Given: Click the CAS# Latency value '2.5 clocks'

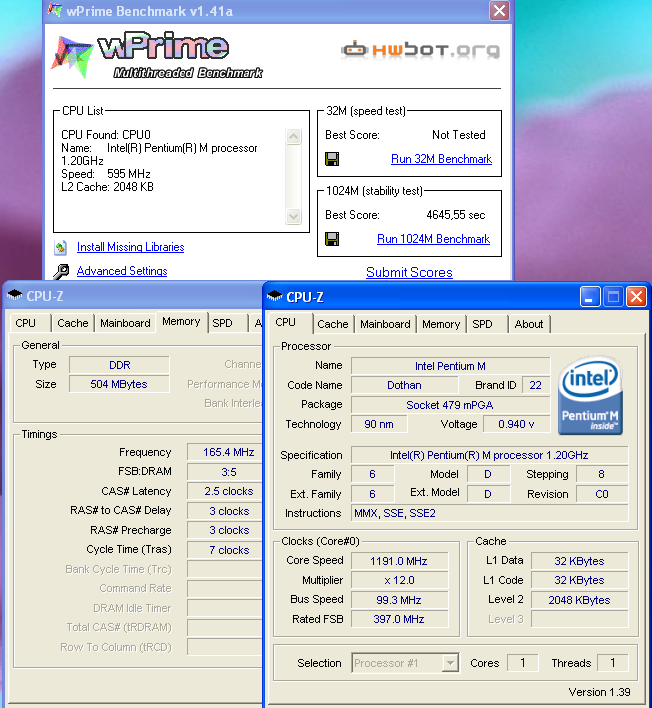Looking at the screenshot, I should click(x=225, y=491).
